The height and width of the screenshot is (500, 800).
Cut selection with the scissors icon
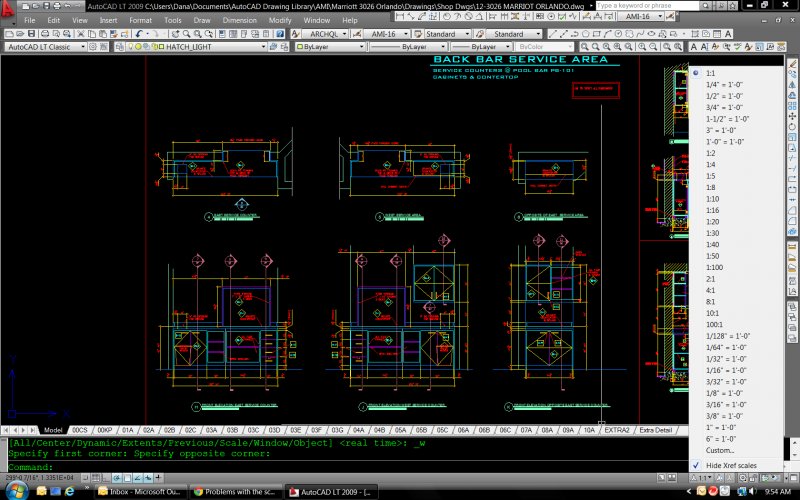tap(81, 34)
